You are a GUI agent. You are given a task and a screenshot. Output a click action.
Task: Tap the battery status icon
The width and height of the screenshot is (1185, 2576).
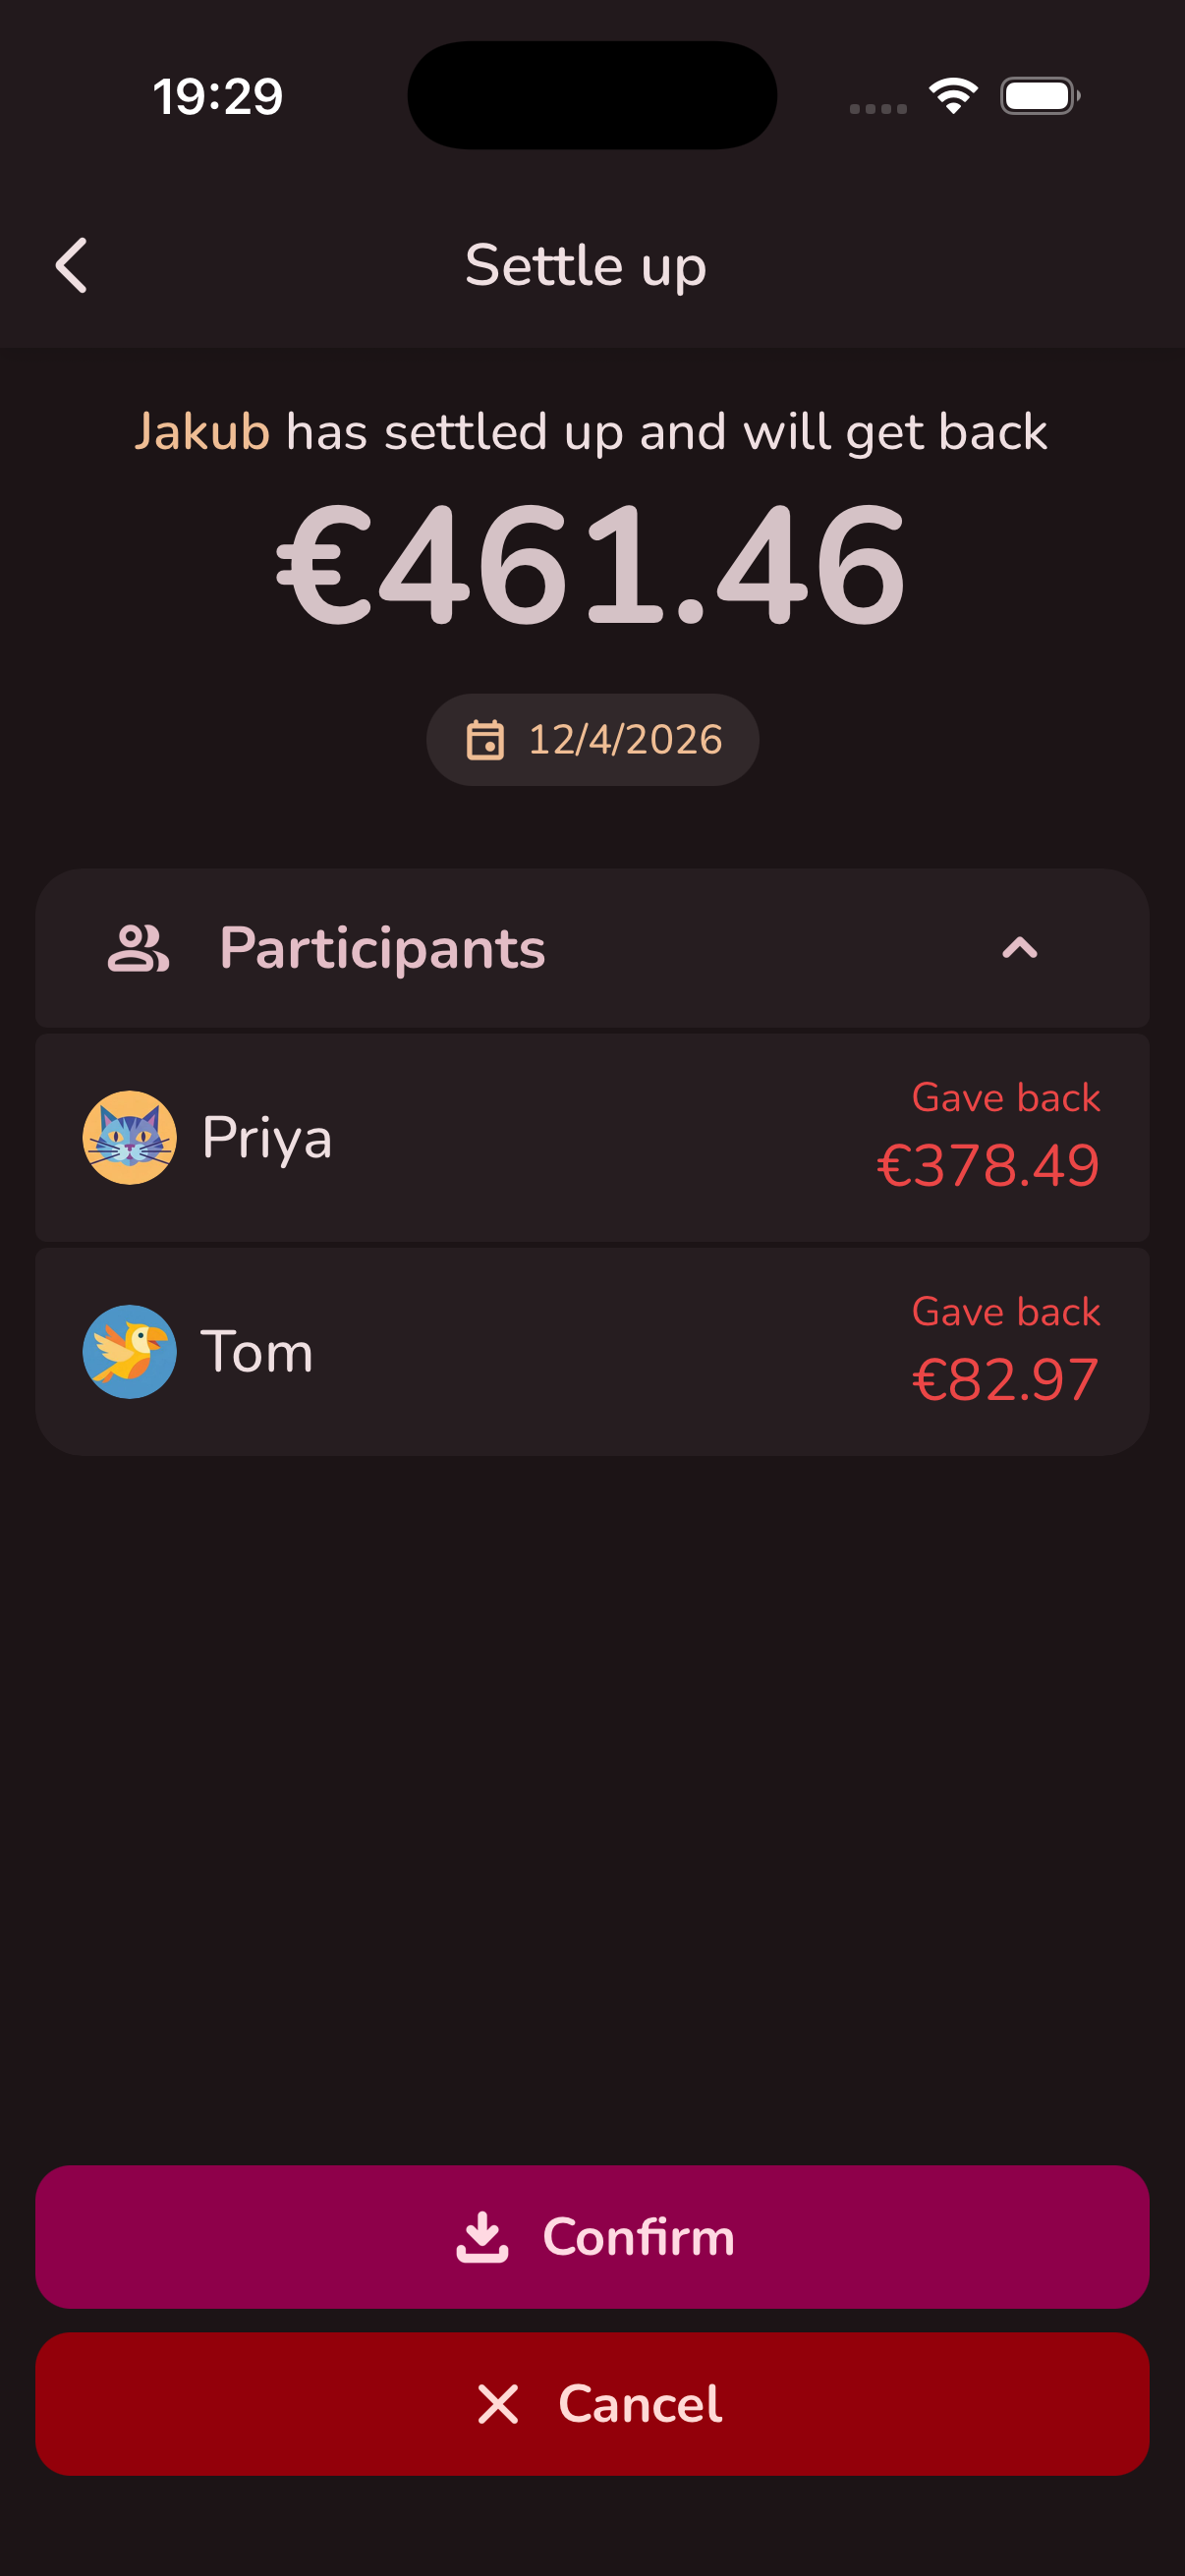[x=1039, y=96]
